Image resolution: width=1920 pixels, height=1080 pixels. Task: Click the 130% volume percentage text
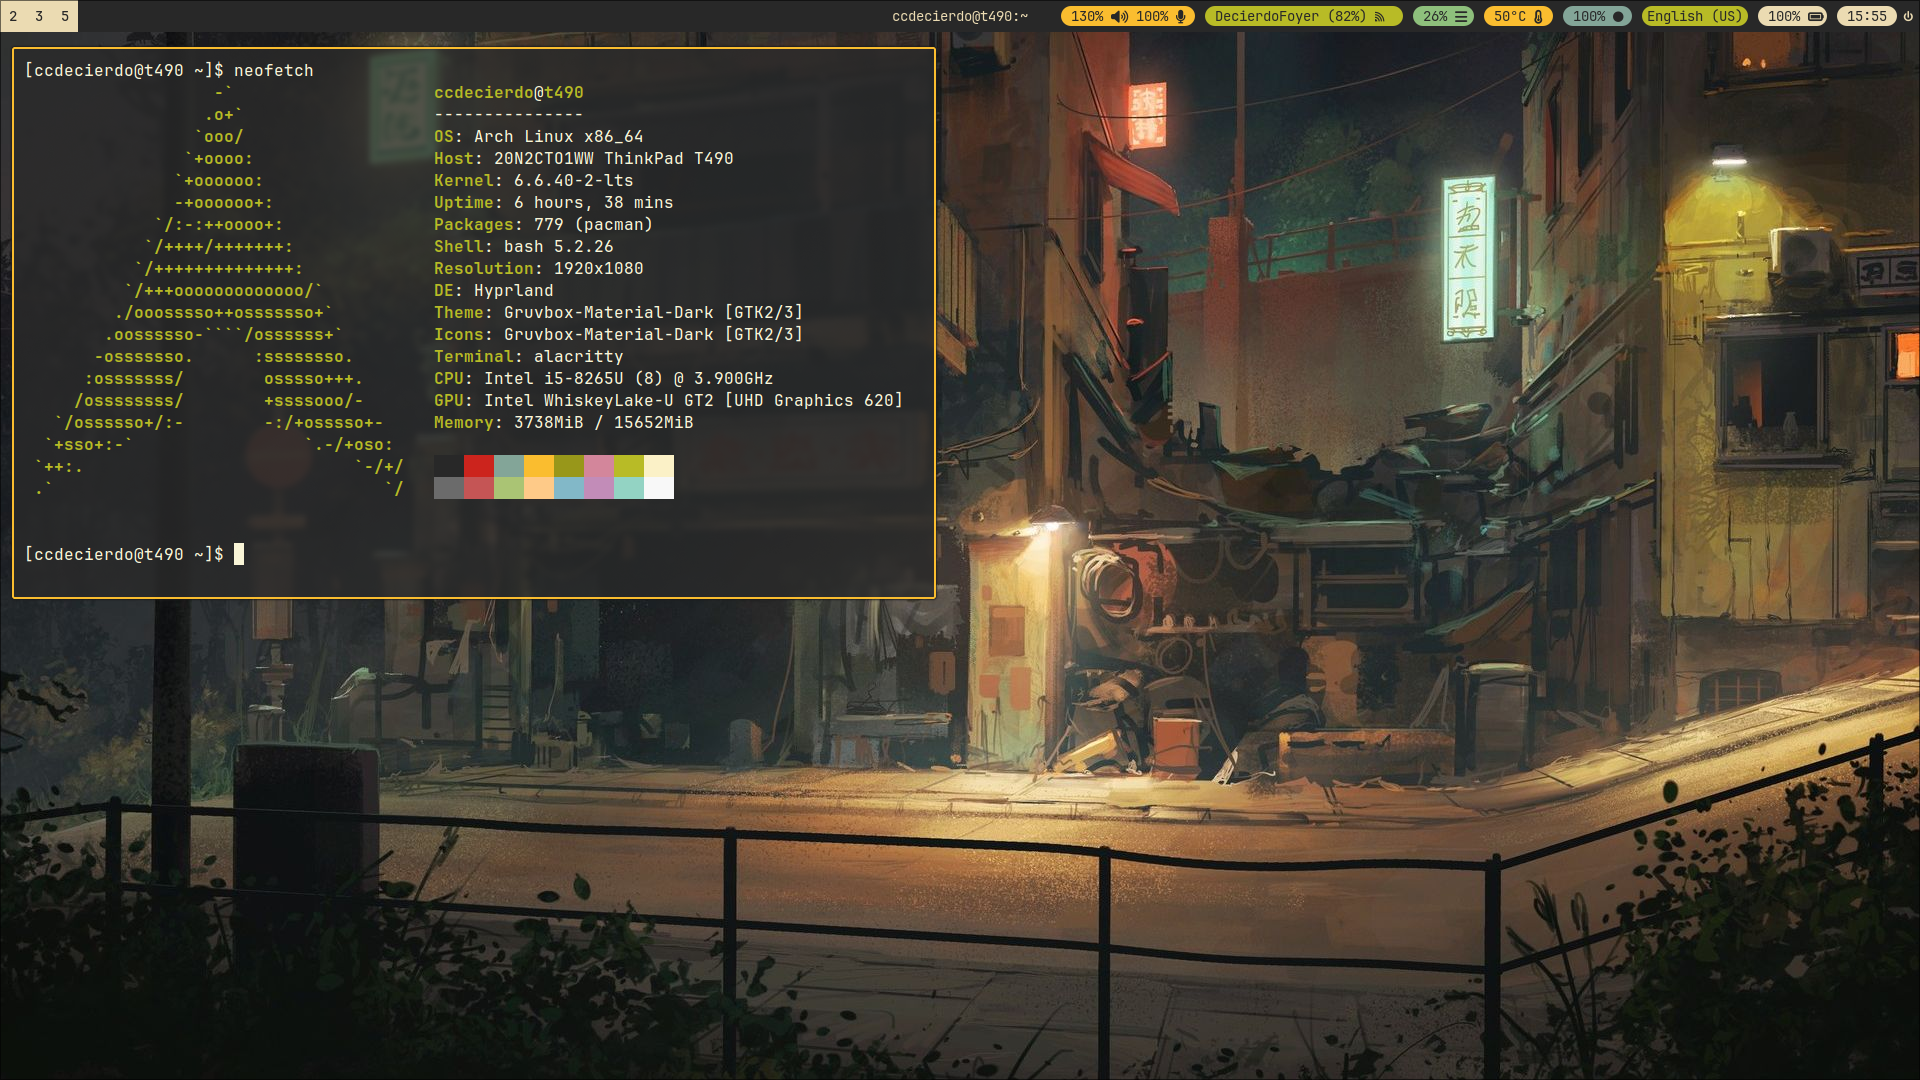(x=1087, y=16)
